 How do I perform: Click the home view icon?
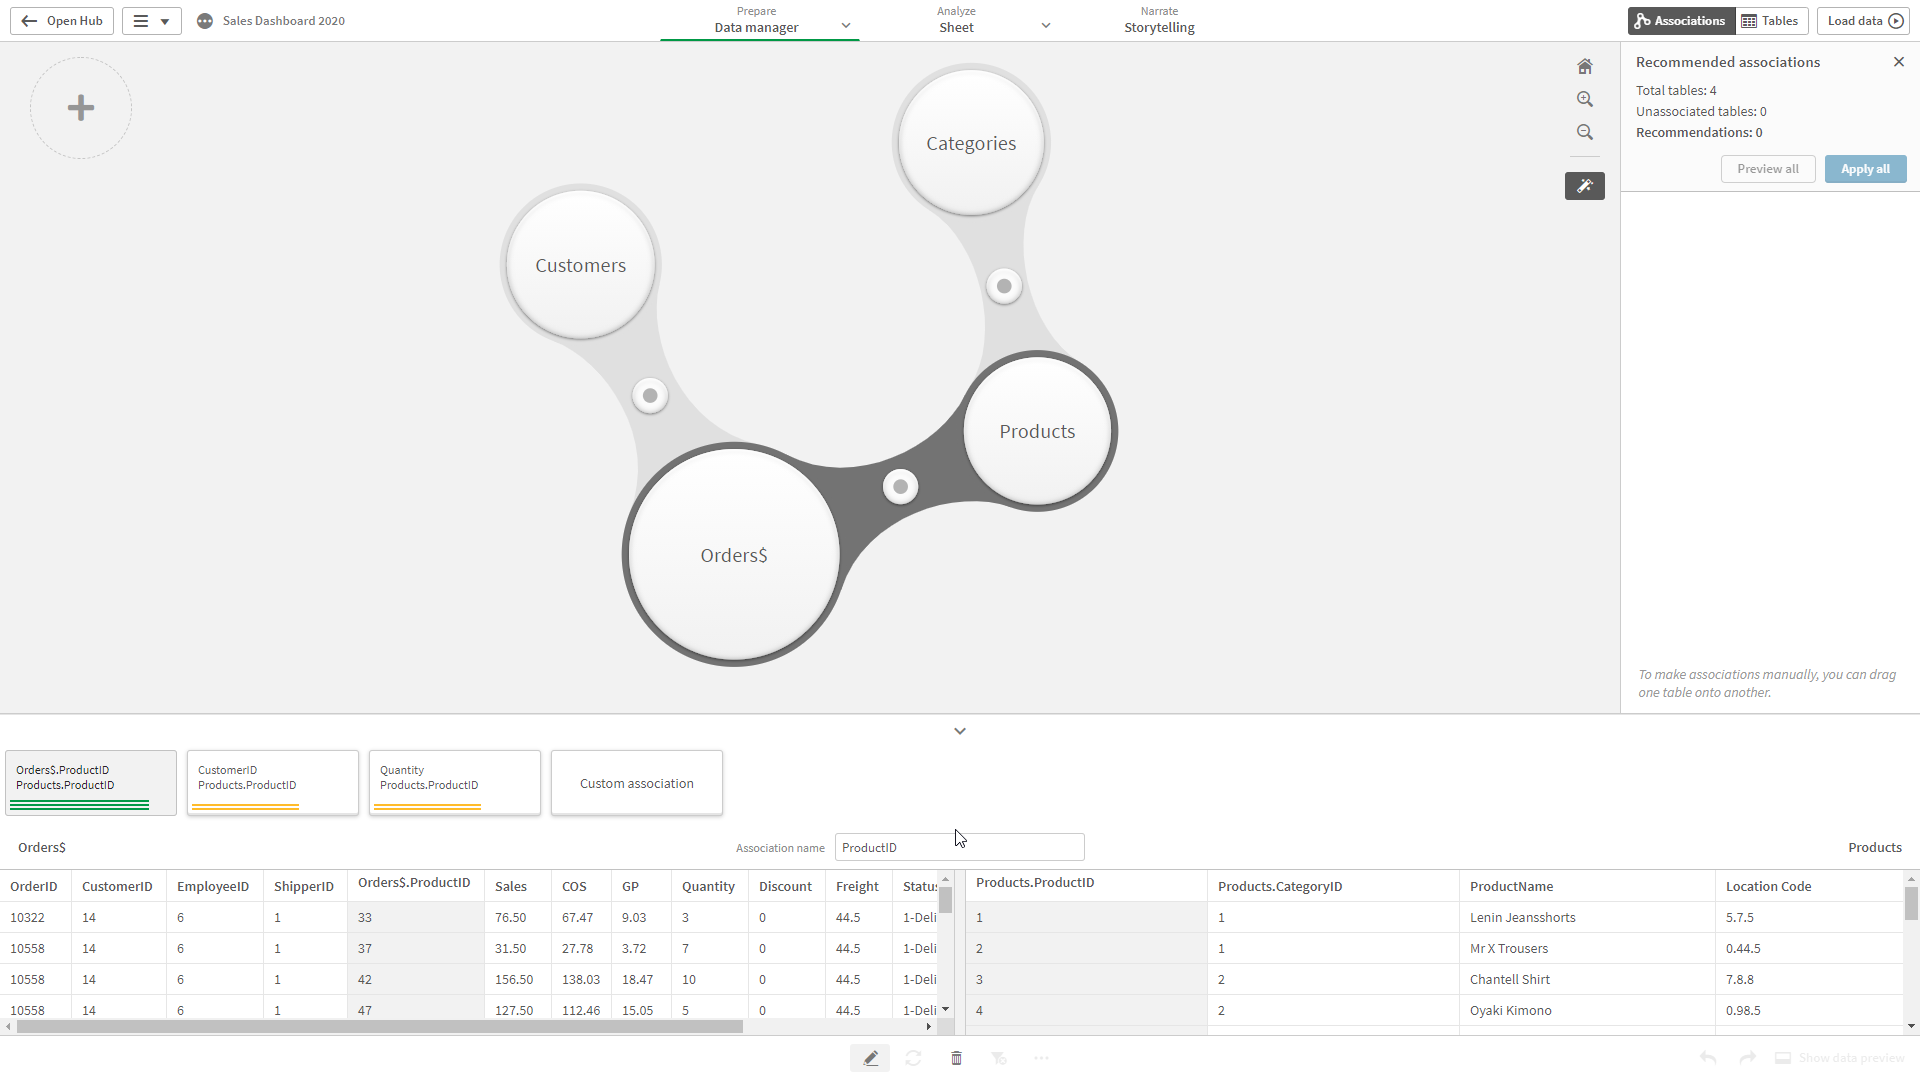[1585, 67]
